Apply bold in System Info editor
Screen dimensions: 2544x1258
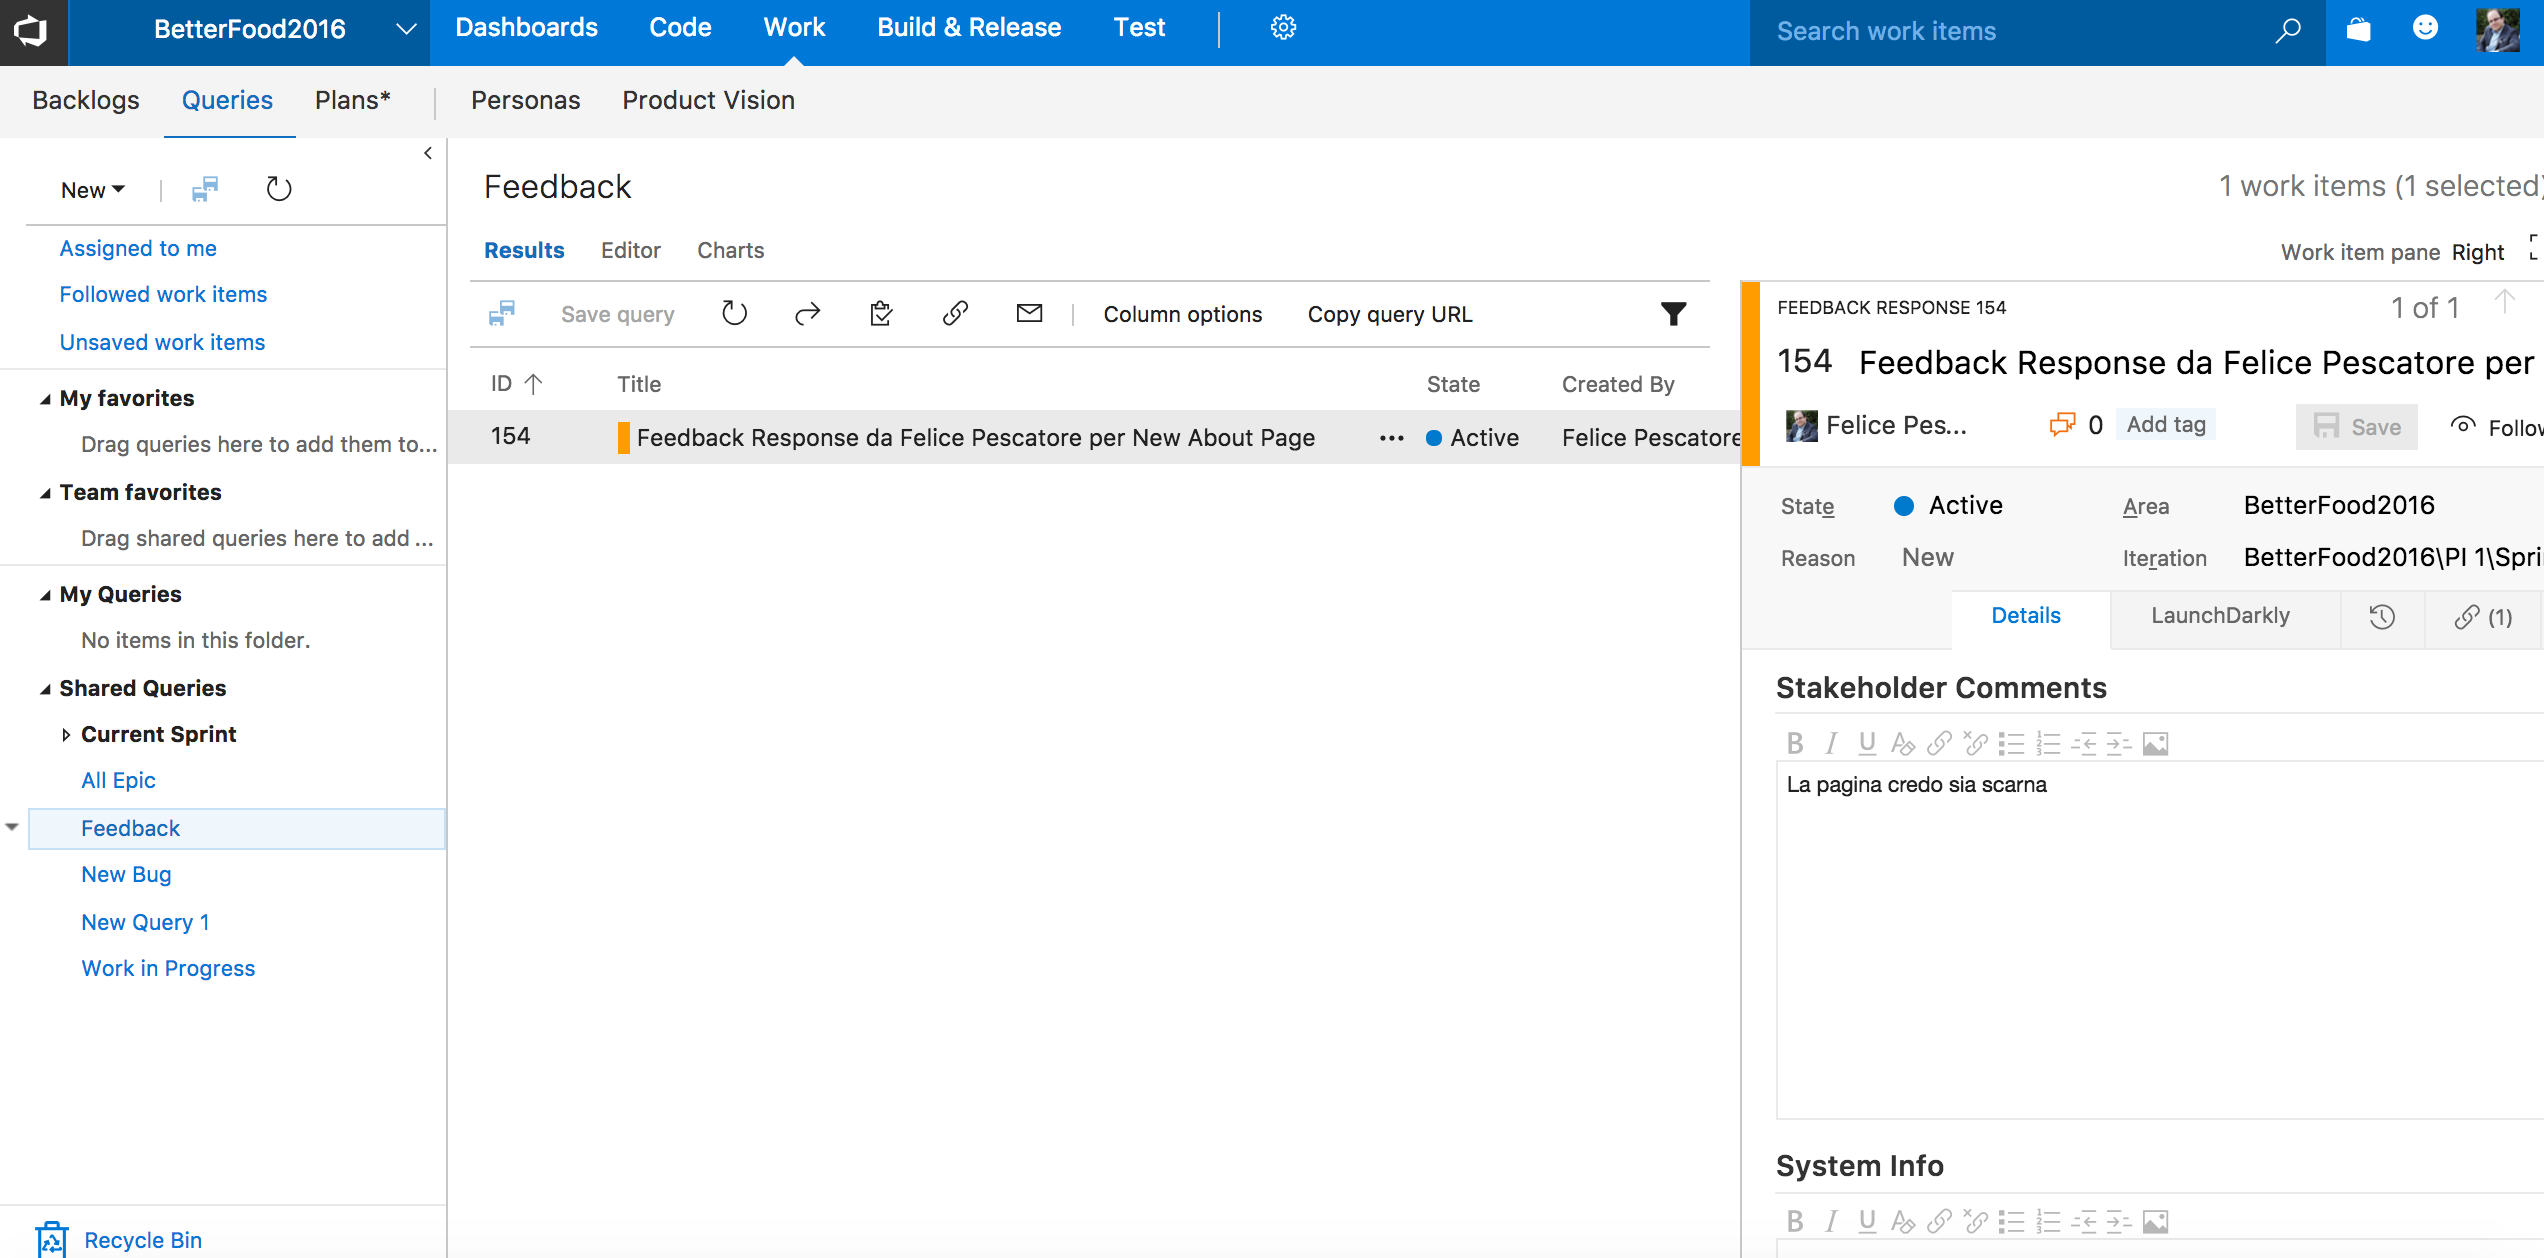click(1795, 1221)
